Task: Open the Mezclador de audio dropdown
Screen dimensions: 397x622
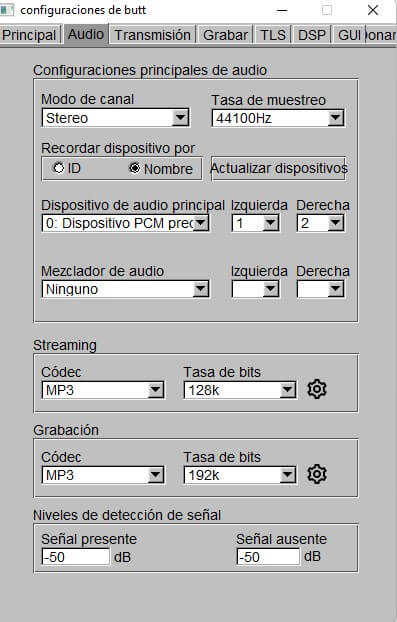Action: tap(125, 289)
